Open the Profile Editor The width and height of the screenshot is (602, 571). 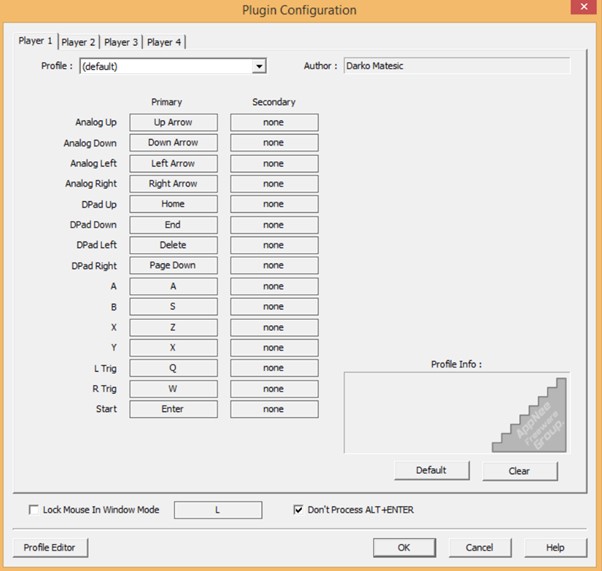coord(50,548)
